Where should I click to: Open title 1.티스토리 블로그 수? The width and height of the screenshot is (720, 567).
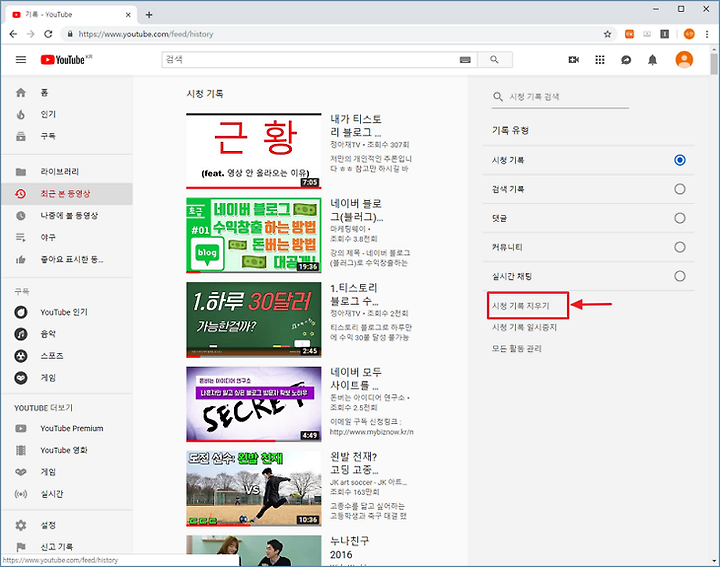tap(354, 294)
